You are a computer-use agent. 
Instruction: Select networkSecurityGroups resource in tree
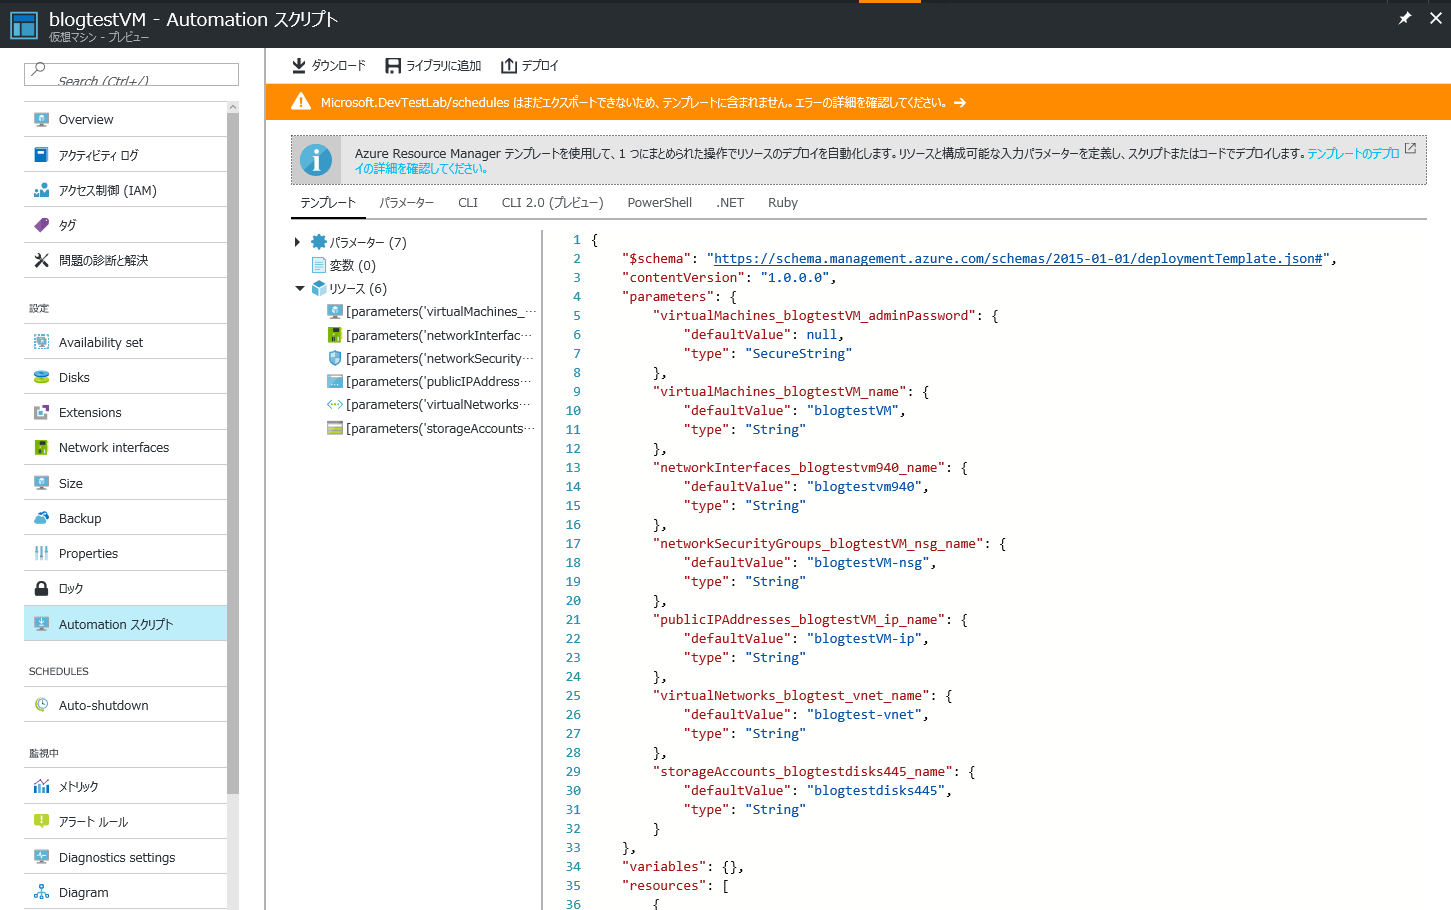click(x=431, y=358)
